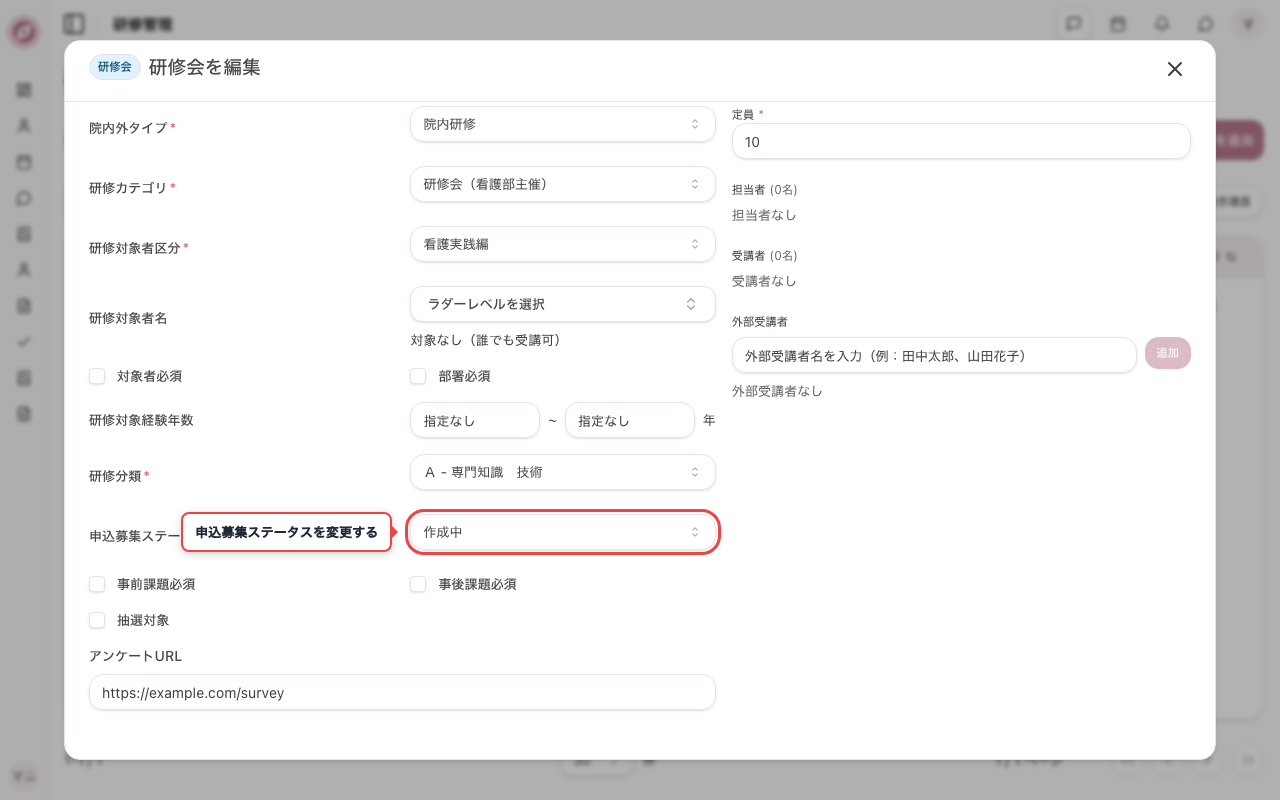Expand the 研修対象者区分 dropdown showing 看護実践編
The image size is (1280, 800).
pos(563,244)
